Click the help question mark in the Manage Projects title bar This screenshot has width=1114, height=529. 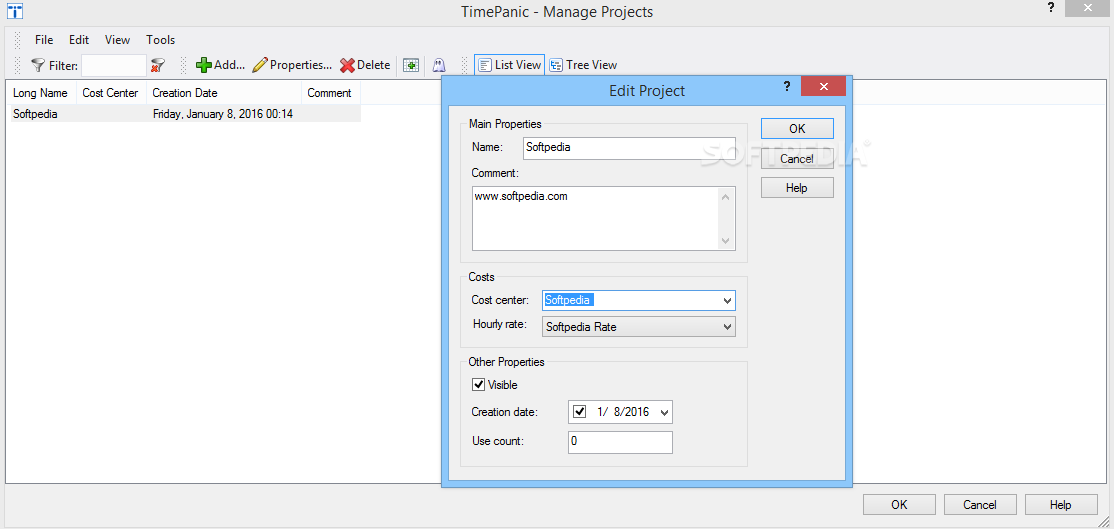point(1051,8)
